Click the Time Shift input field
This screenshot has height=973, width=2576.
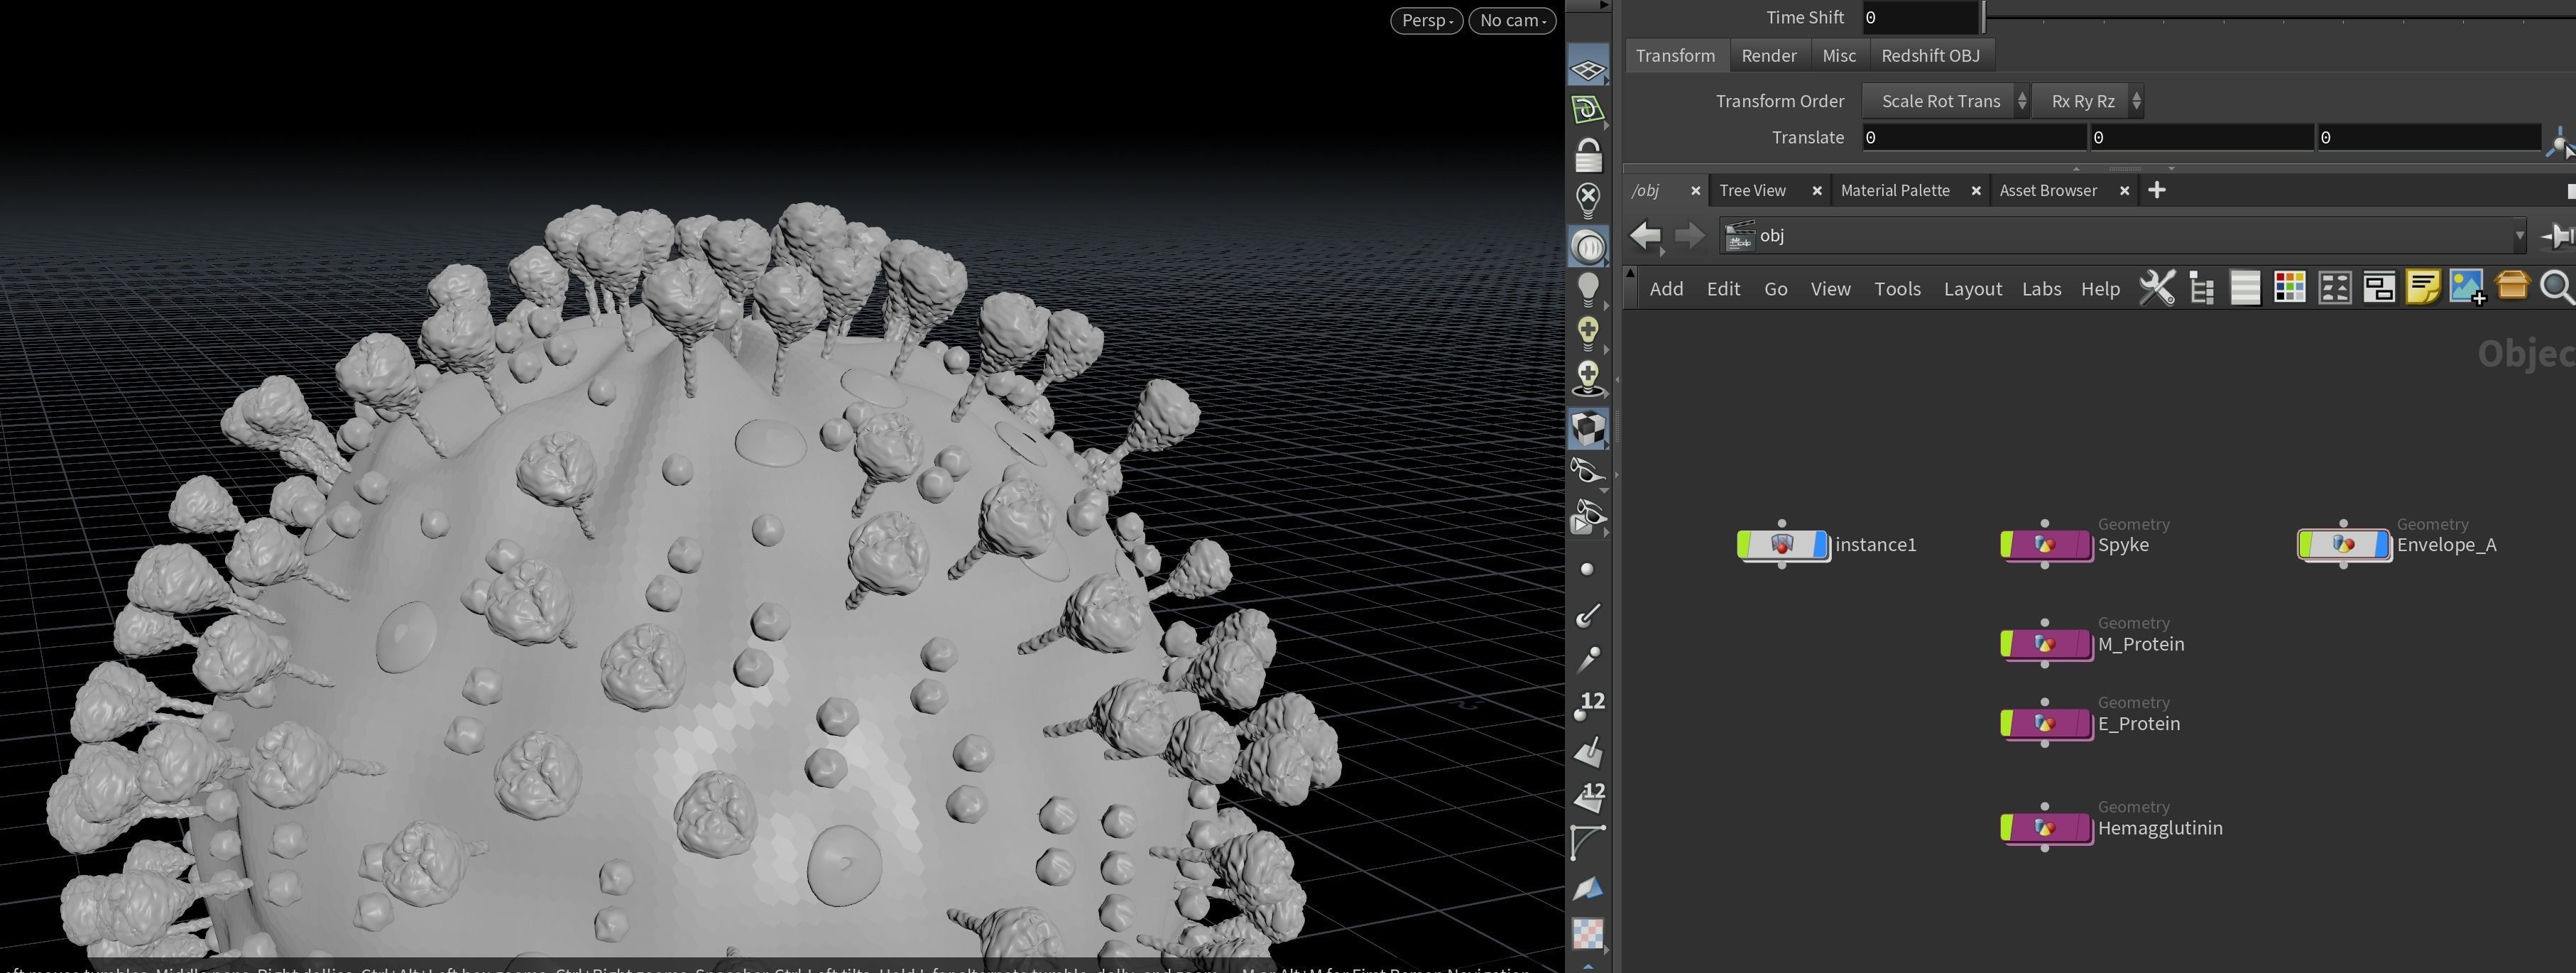[1920, 17]
